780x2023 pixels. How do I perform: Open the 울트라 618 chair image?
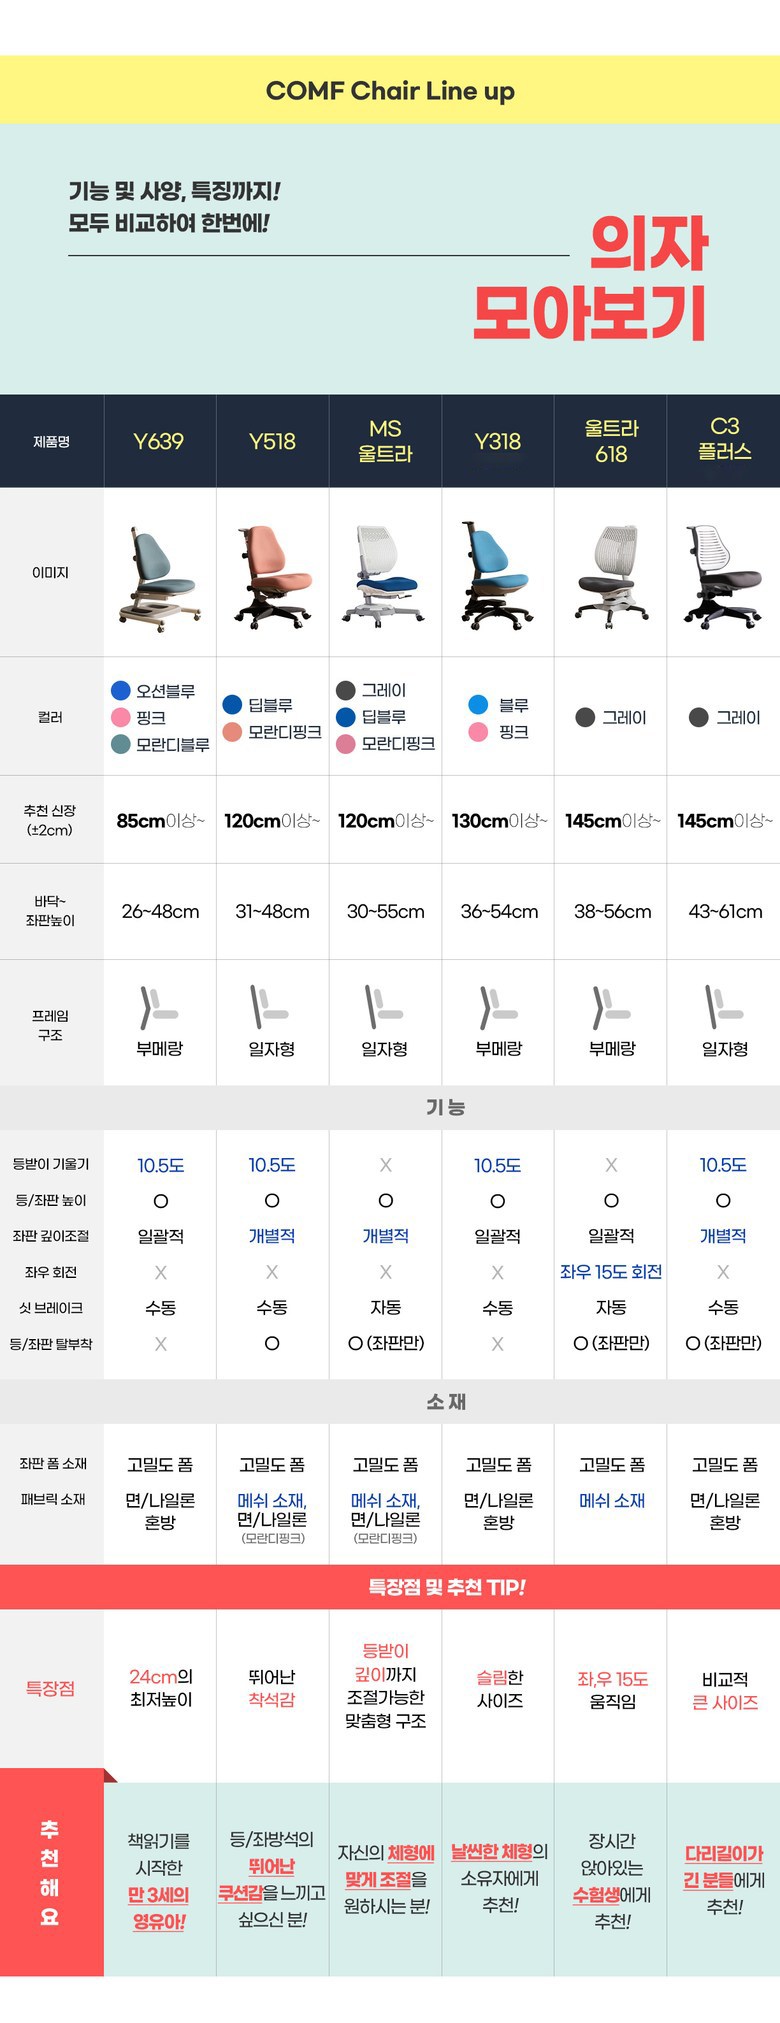tap(611, 574)
